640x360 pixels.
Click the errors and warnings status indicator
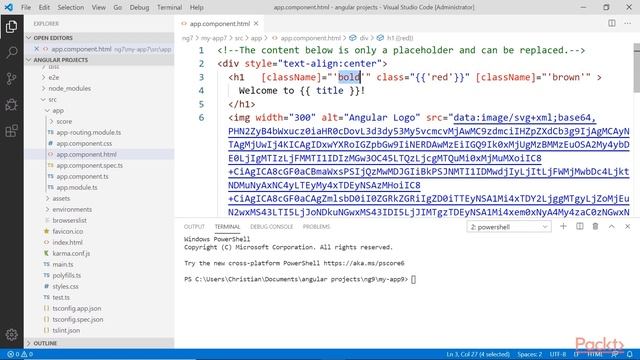[x=20, y=354]
